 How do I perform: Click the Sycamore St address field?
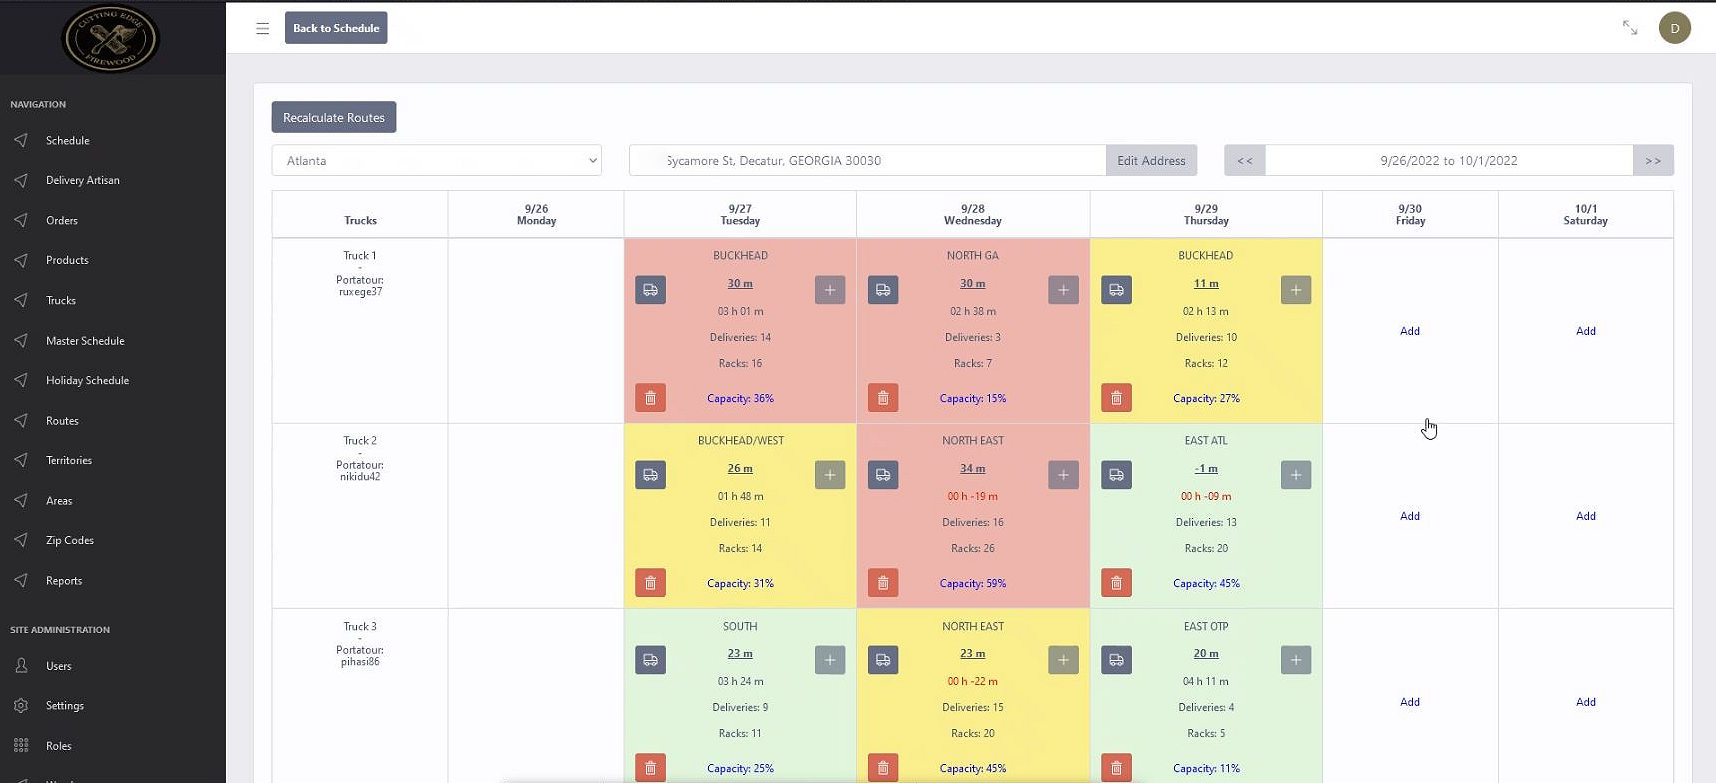pos(867,160)
